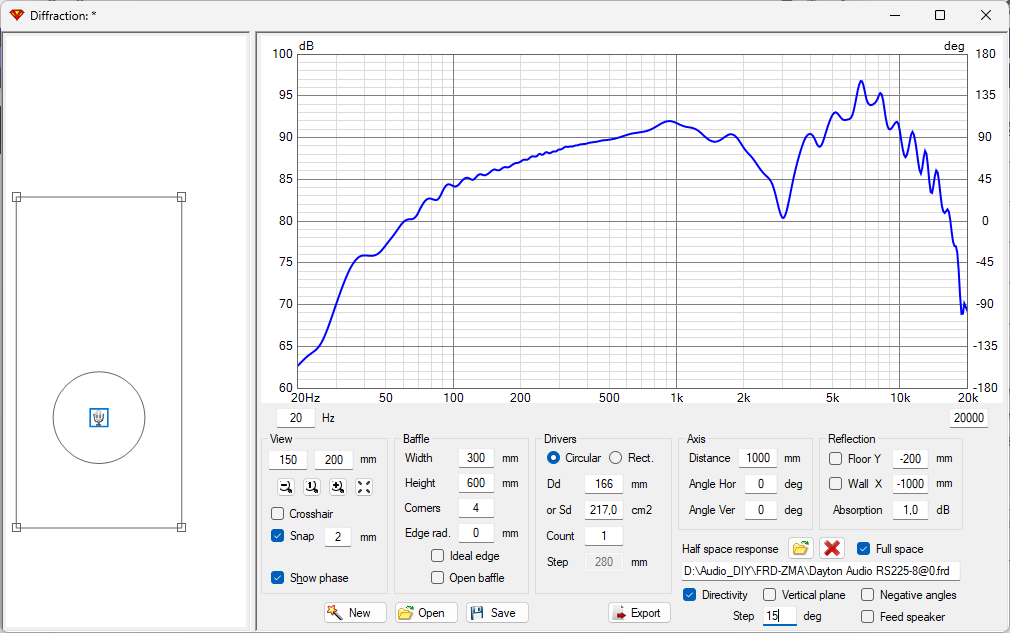Click the Floor Y value field
Image resolution: width=1010 pixels, height=633 pixels.
point(910,458)
